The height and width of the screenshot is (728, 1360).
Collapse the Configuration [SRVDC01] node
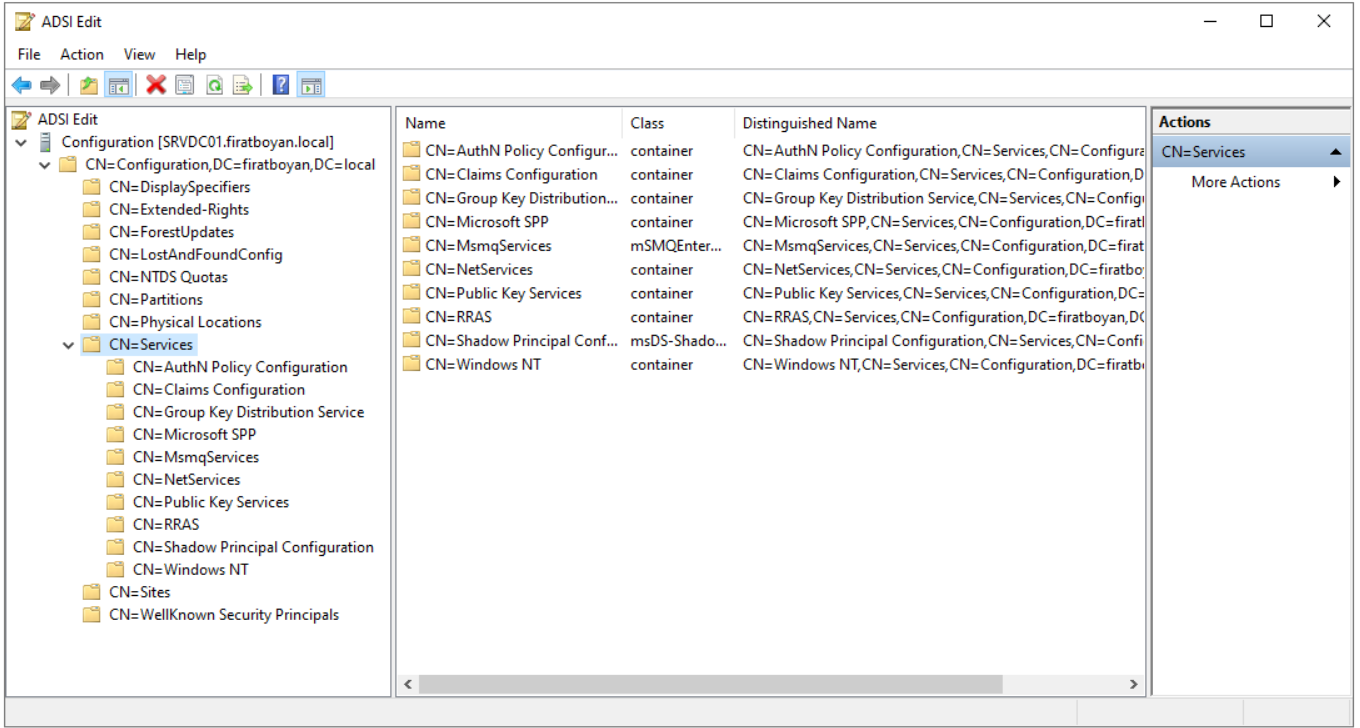point(21,143)
